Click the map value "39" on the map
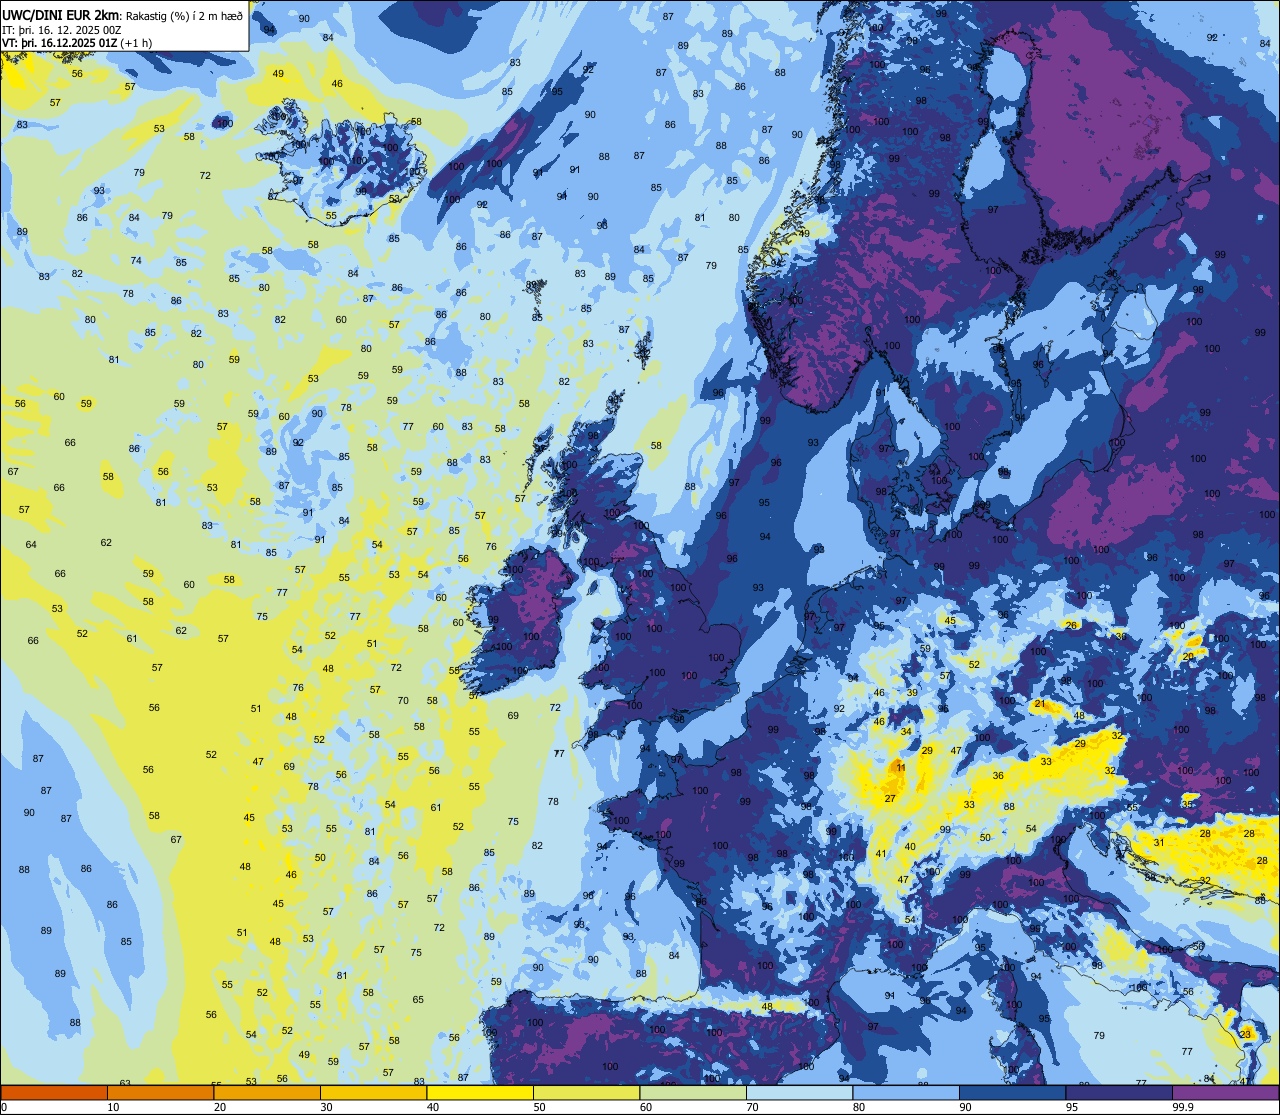This screenshot has width=1280, height=1115. point(912,692)
